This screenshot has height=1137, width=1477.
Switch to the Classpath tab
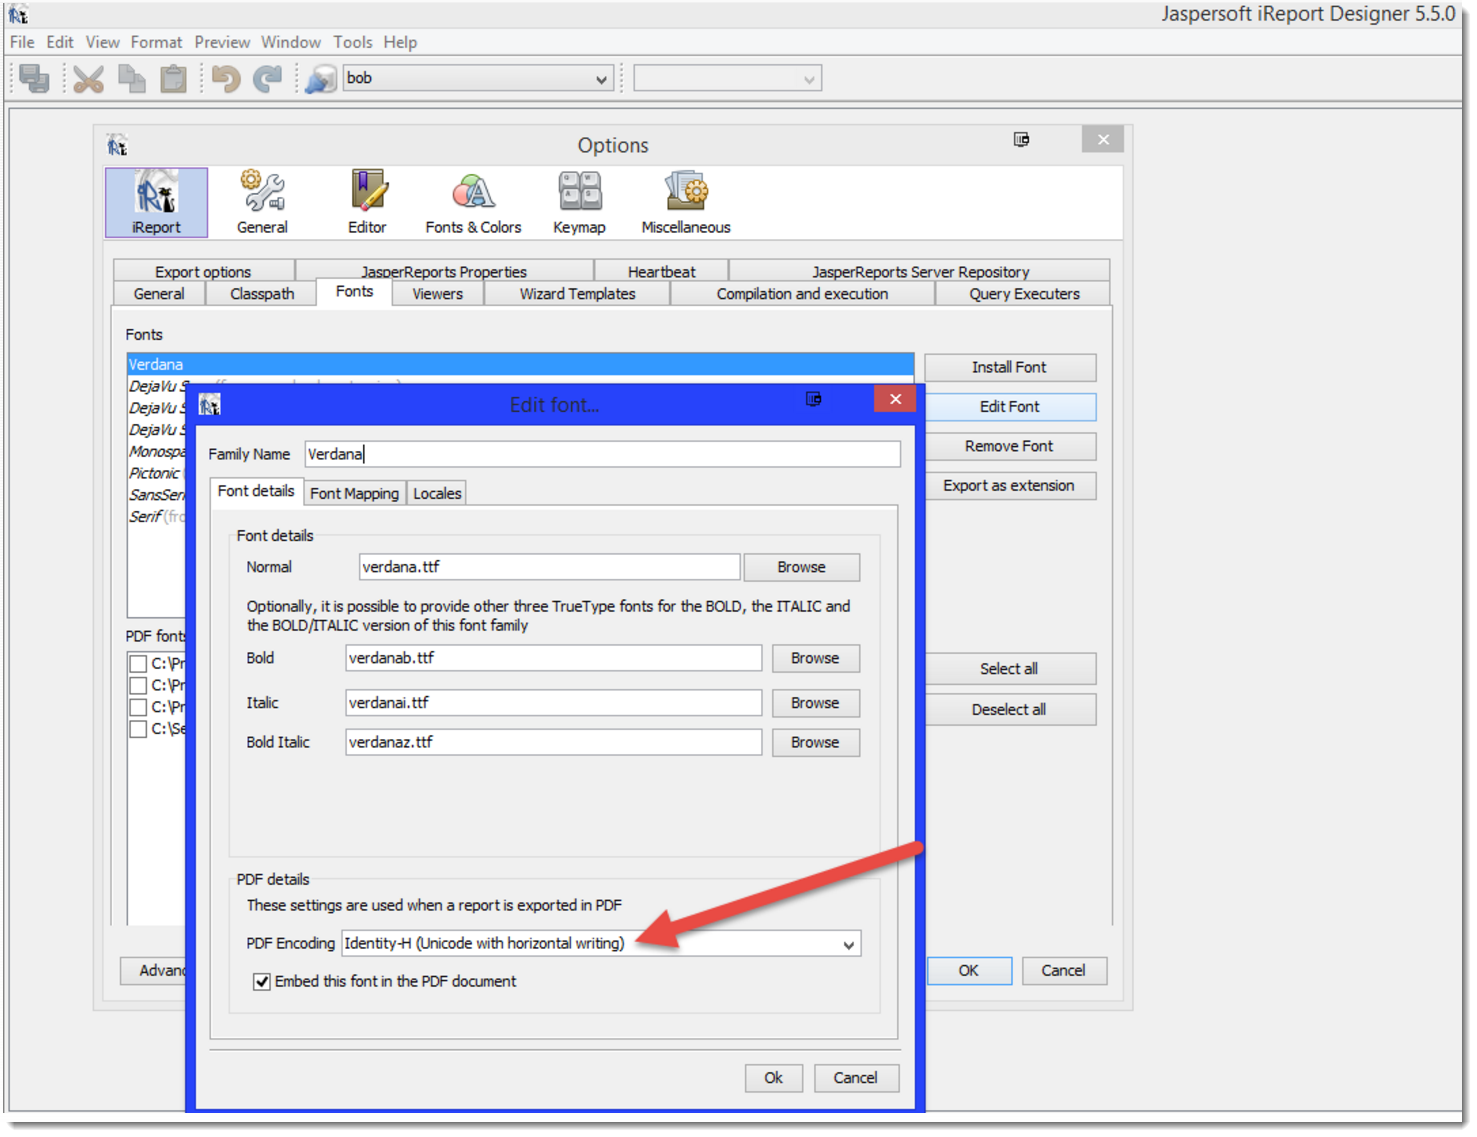(262, 294)
